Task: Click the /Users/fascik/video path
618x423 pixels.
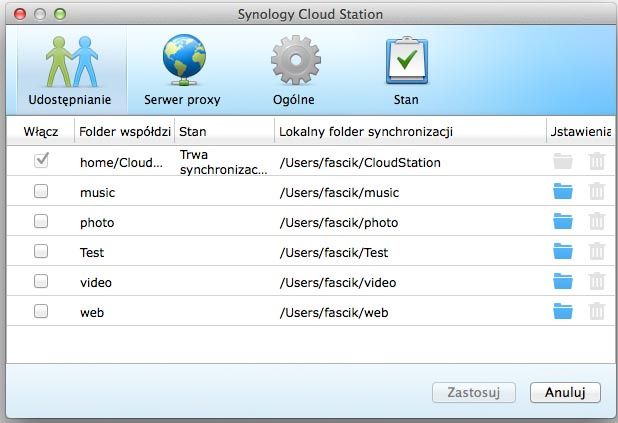Action: (338, 282)
